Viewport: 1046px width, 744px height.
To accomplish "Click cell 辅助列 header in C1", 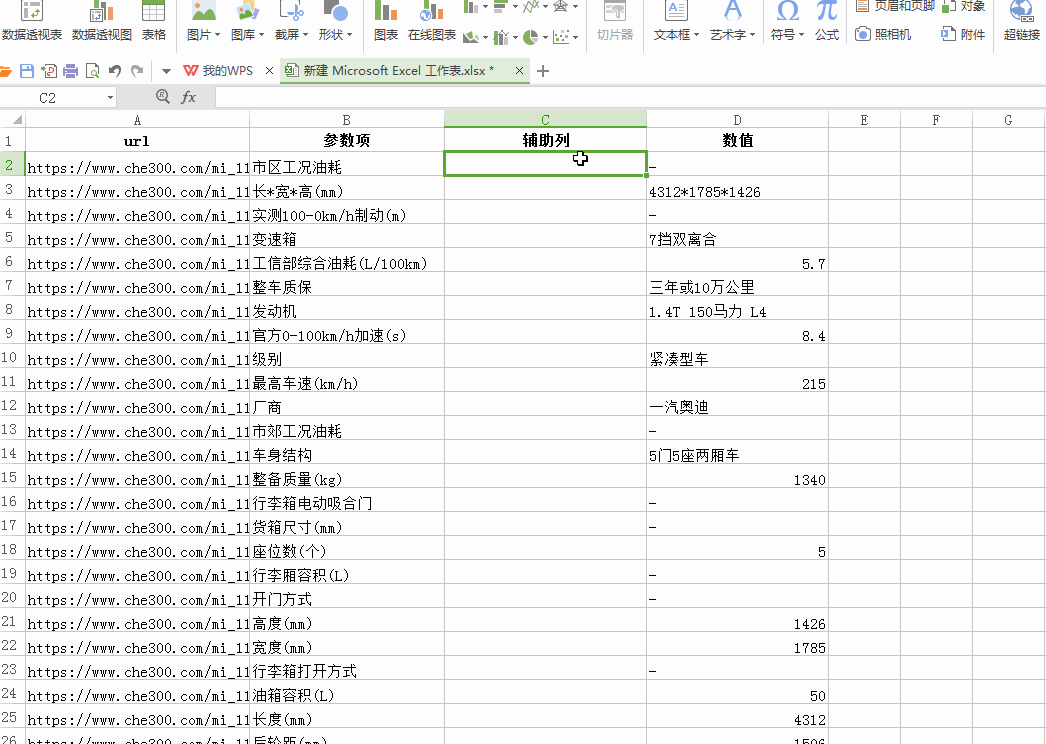I will click(545, 140).
